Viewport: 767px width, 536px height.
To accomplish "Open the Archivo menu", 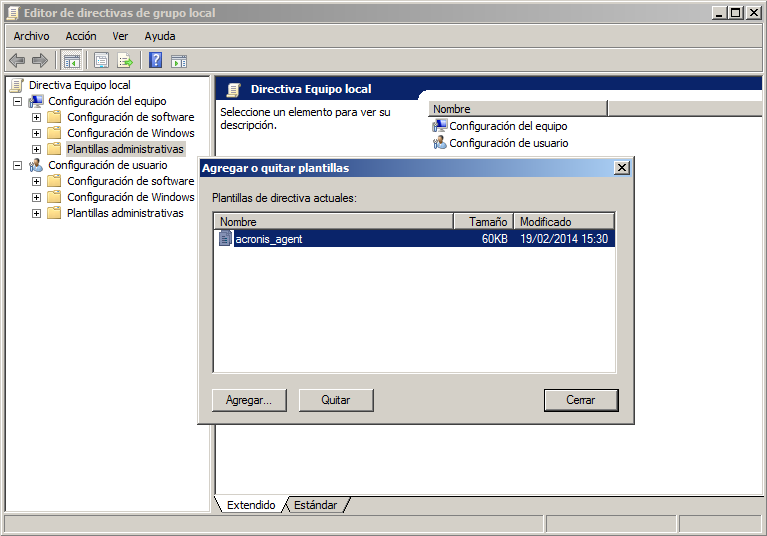I will tap(31, 36).
